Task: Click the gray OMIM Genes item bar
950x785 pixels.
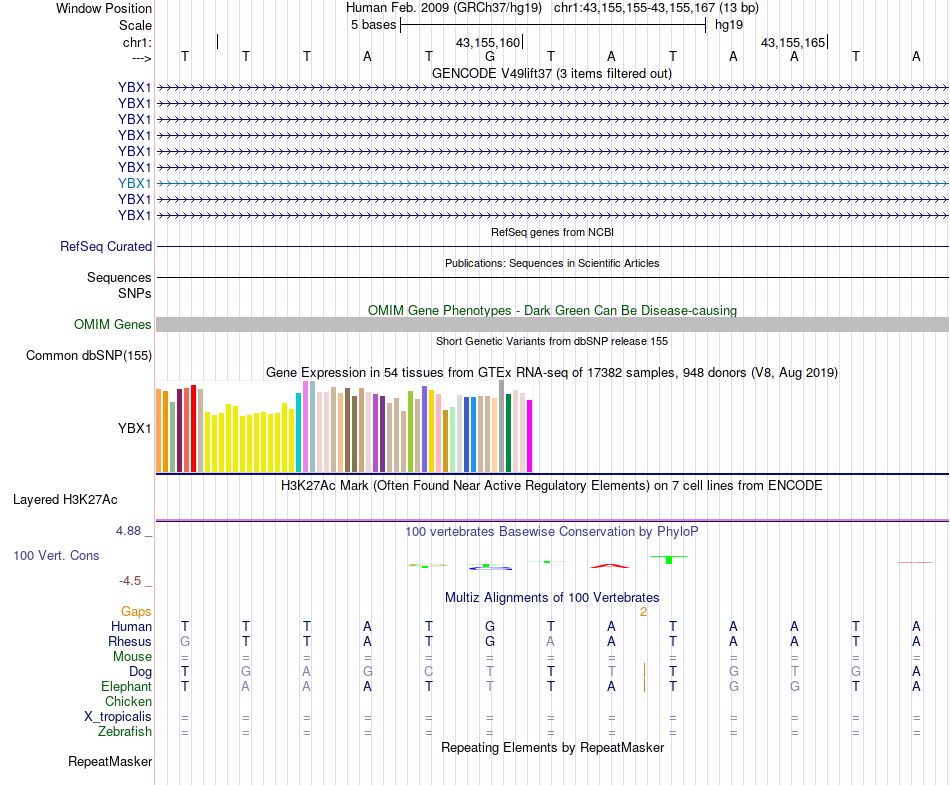Action: 552,325
